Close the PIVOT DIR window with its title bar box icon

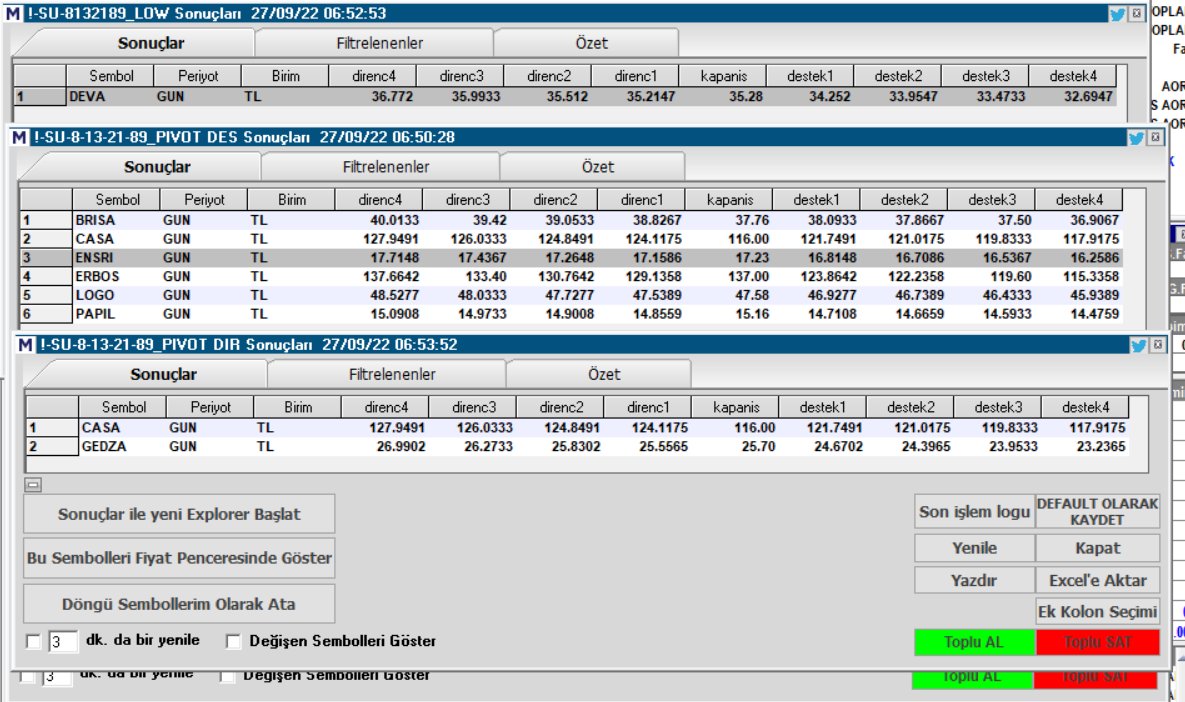pyautogui.click(x=1158, y=345)
